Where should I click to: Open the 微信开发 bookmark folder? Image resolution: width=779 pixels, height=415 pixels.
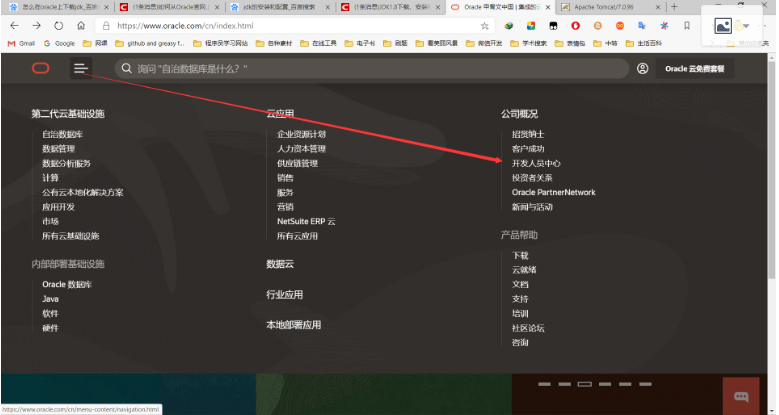(484, 43)
